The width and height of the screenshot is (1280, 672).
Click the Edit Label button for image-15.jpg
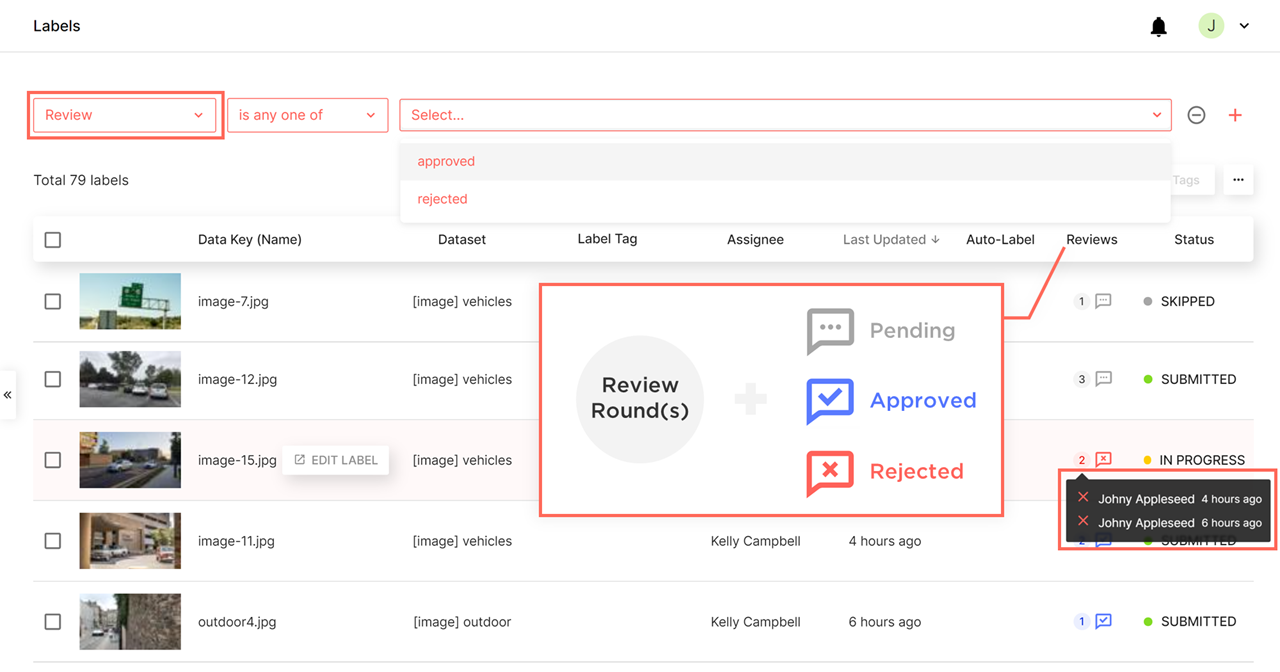click(x=336, y=460)
